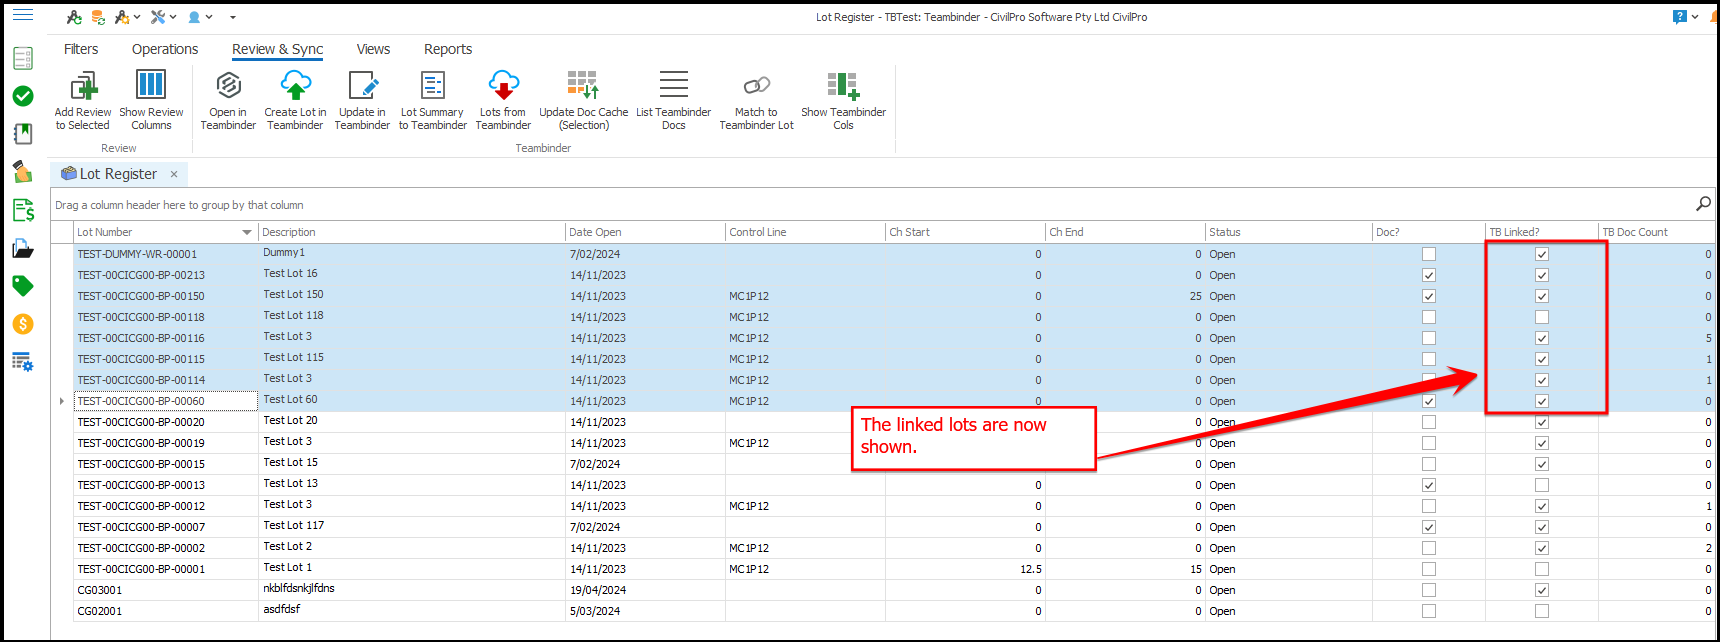Image resolution: width=1720 pixels, height=642 pixels.
Task: Open the notebook bookmark sidebar icon
Action: tap(23, 134)
